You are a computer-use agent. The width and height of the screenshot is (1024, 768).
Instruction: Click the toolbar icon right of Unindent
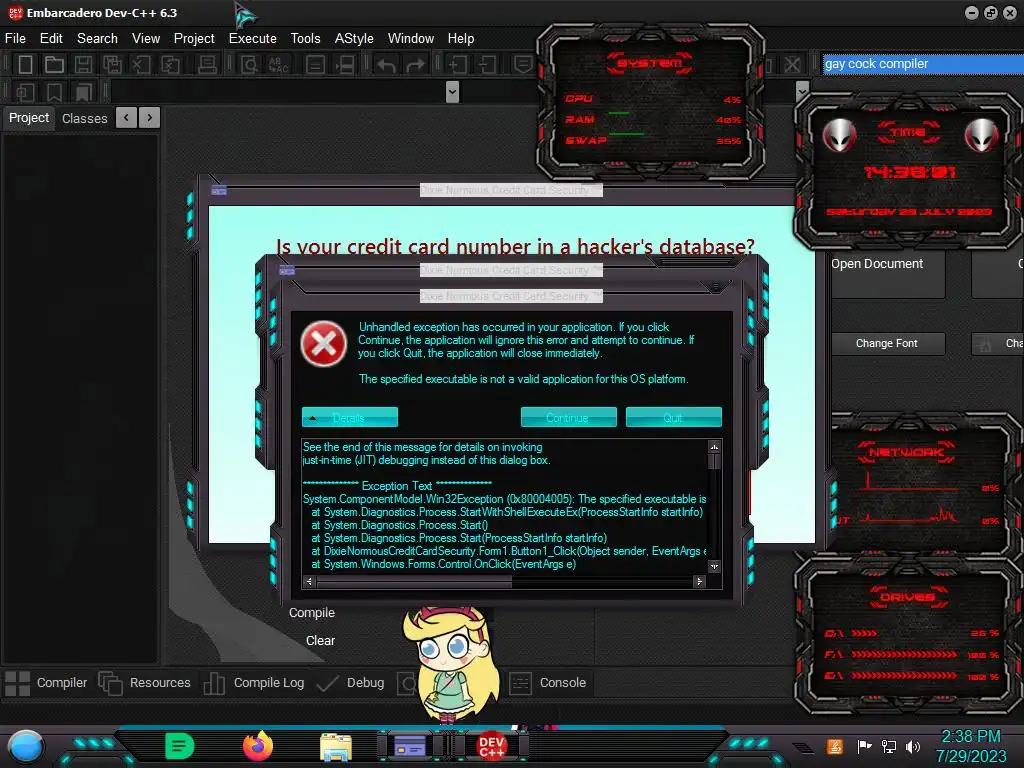click(522, 64)
